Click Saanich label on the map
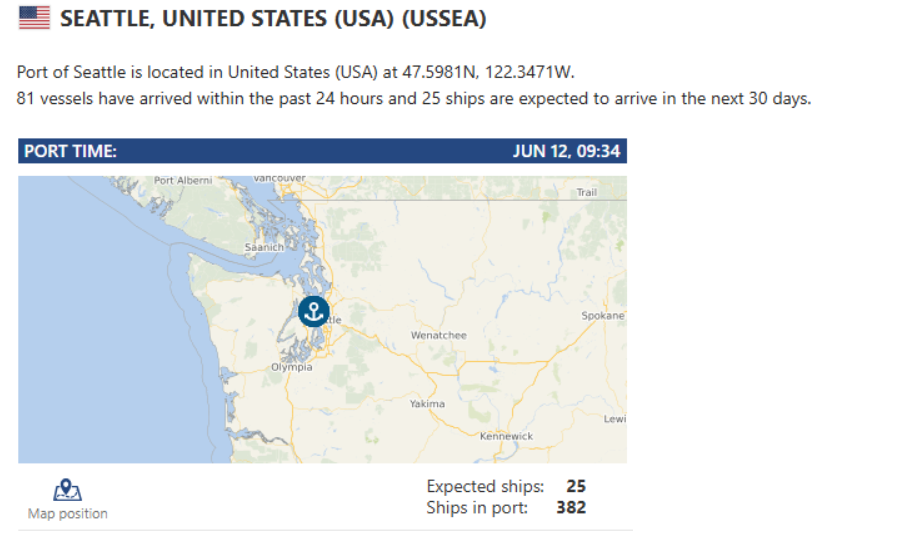907x534 pixels. 264,247
